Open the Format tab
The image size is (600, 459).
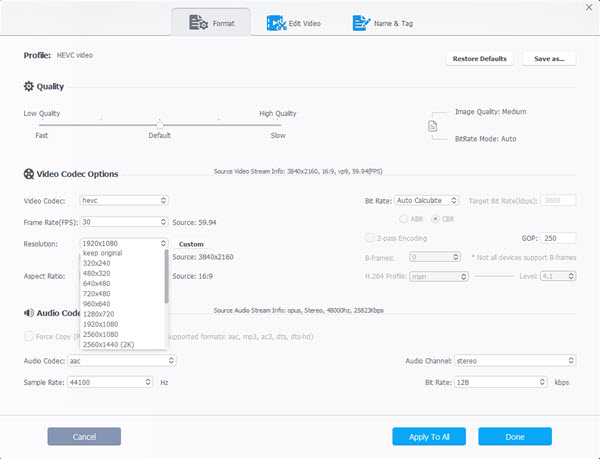(x=211, y=23)
